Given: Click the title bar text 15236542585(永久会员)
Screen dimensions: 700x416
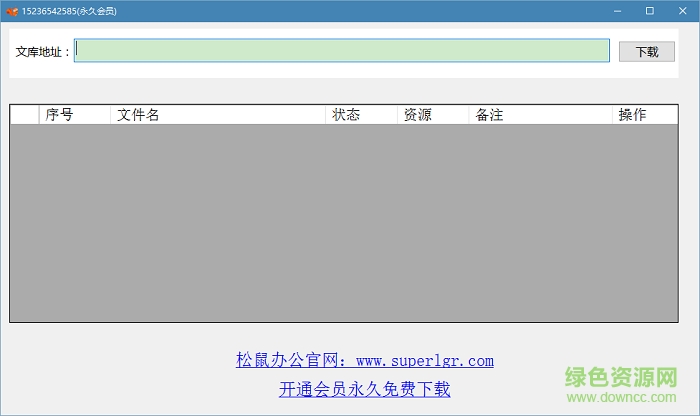Looking at the screenshot, I should tap(68, 11).
